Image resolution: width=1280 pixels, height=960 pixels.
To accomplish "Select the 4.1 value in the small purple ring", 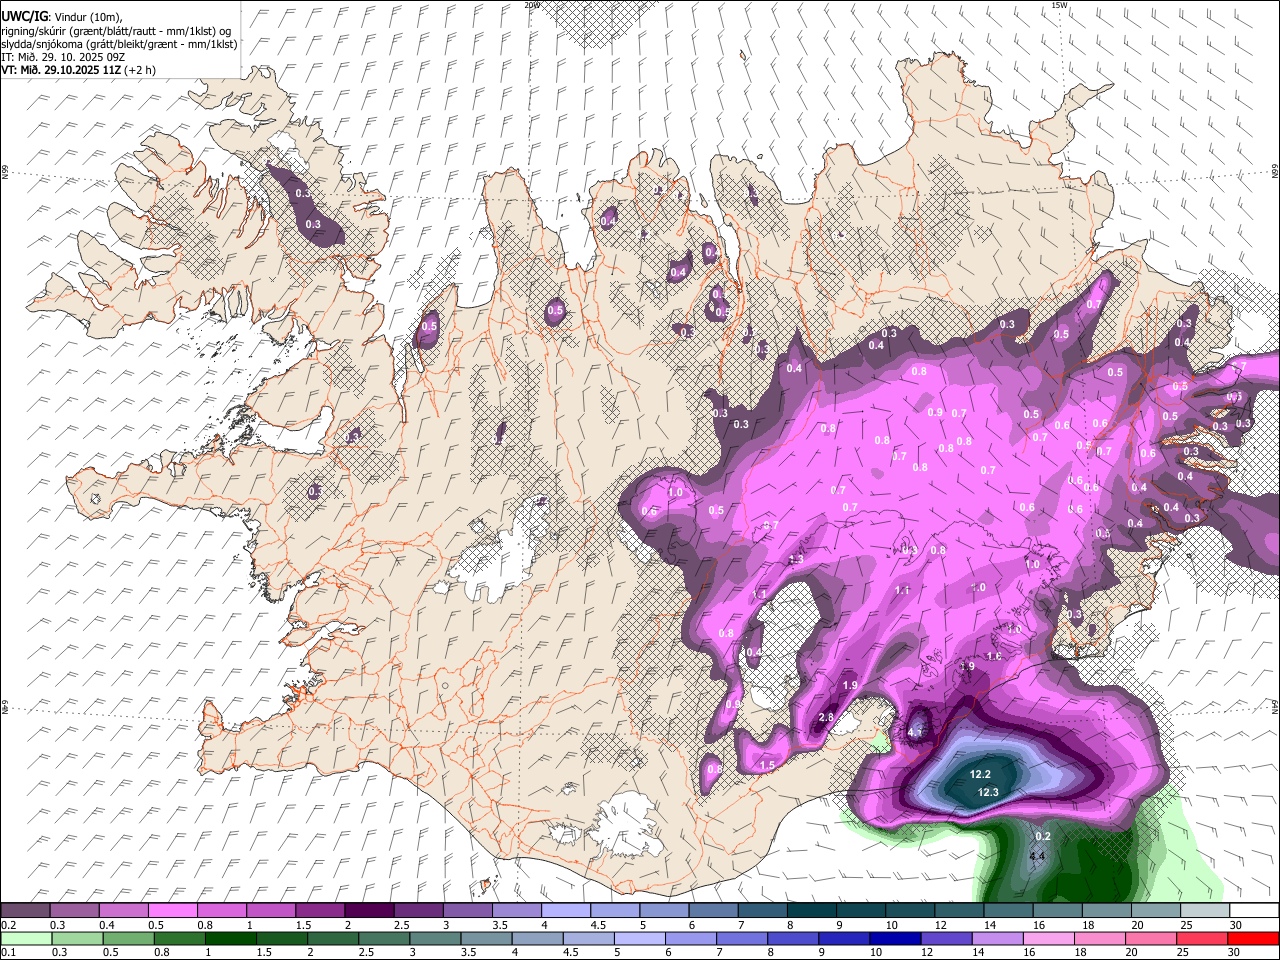I will tap(915, 732).
